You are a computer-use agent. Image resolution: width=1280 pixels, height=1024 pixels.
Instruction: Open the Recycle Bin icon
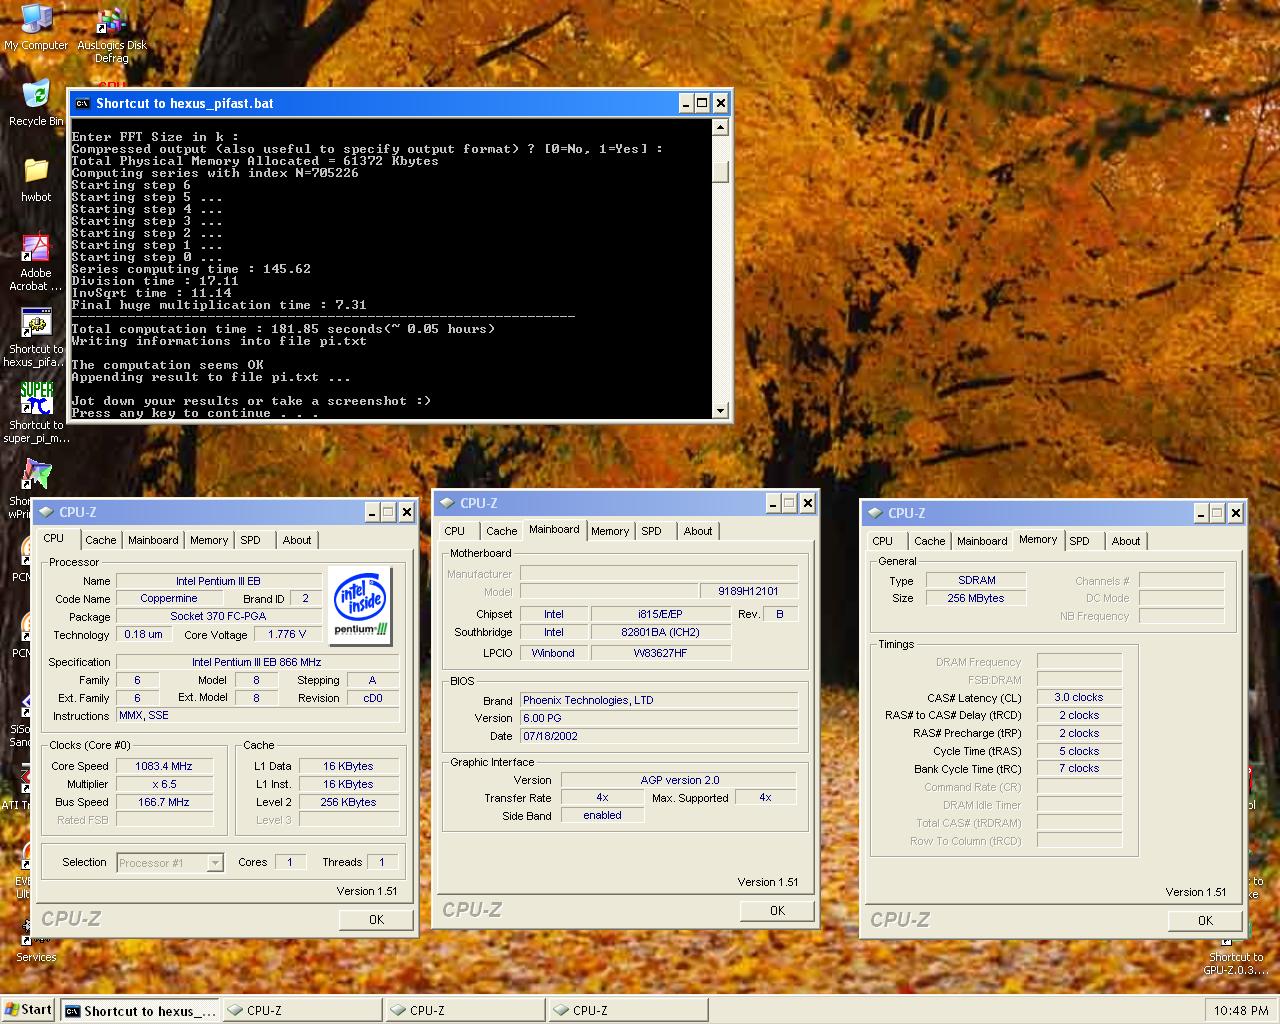36,103
